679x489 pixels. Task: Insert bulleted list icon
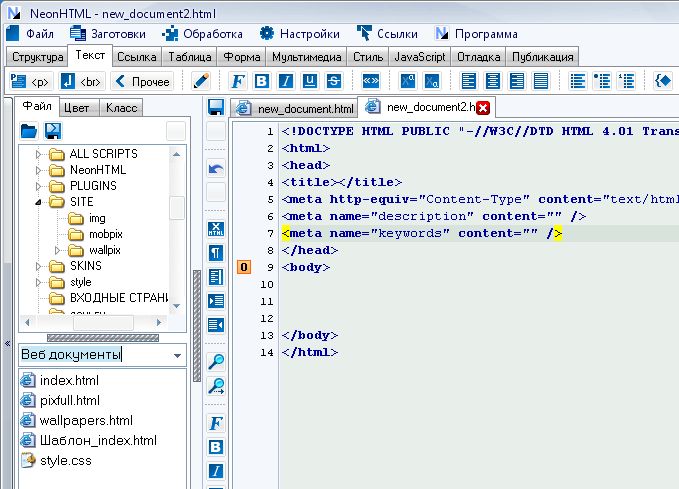point(602,81)
